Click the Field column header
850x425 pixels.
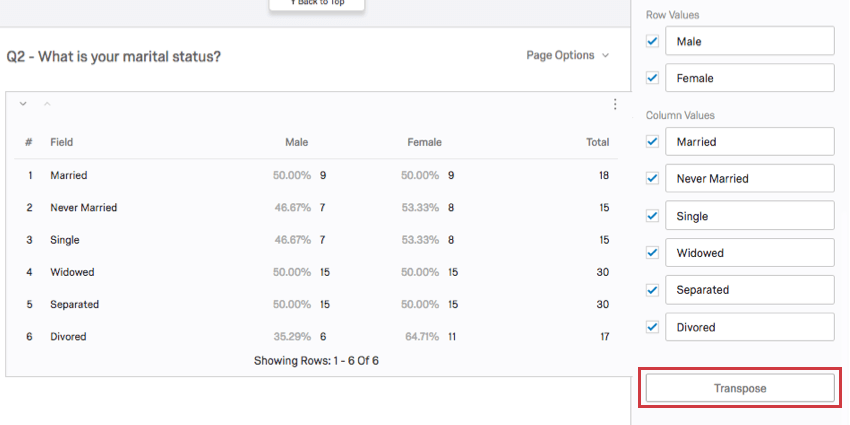(x=62, y=142)
